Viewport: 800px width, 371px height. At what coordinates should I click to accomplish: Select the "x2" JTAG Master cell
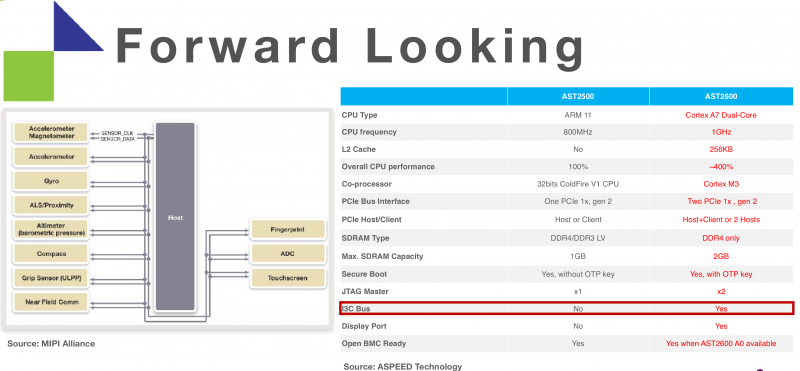click(x=721, y=291)
